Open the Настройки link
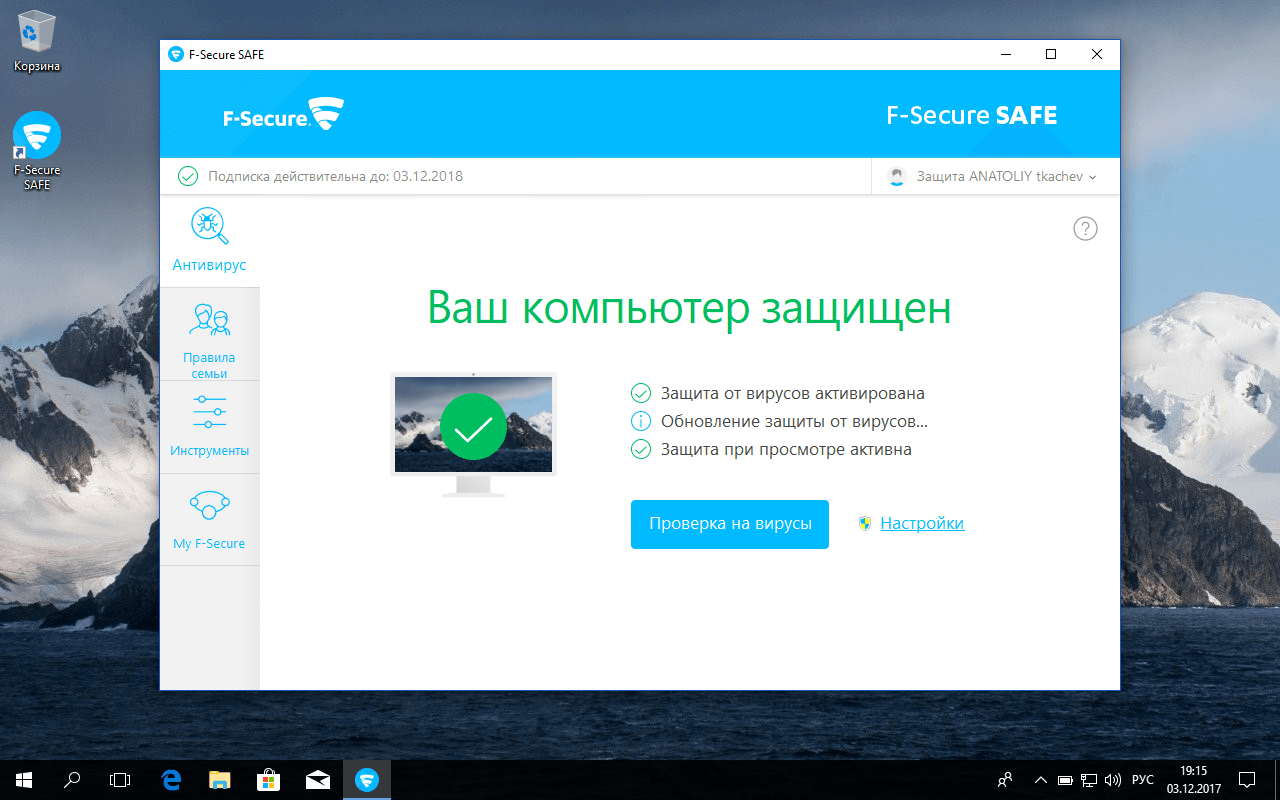 coord(922,523)
